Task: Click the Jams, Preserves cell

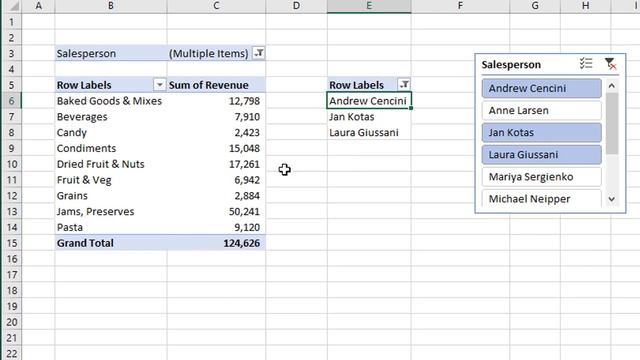Action: click(x=111, y=211)
